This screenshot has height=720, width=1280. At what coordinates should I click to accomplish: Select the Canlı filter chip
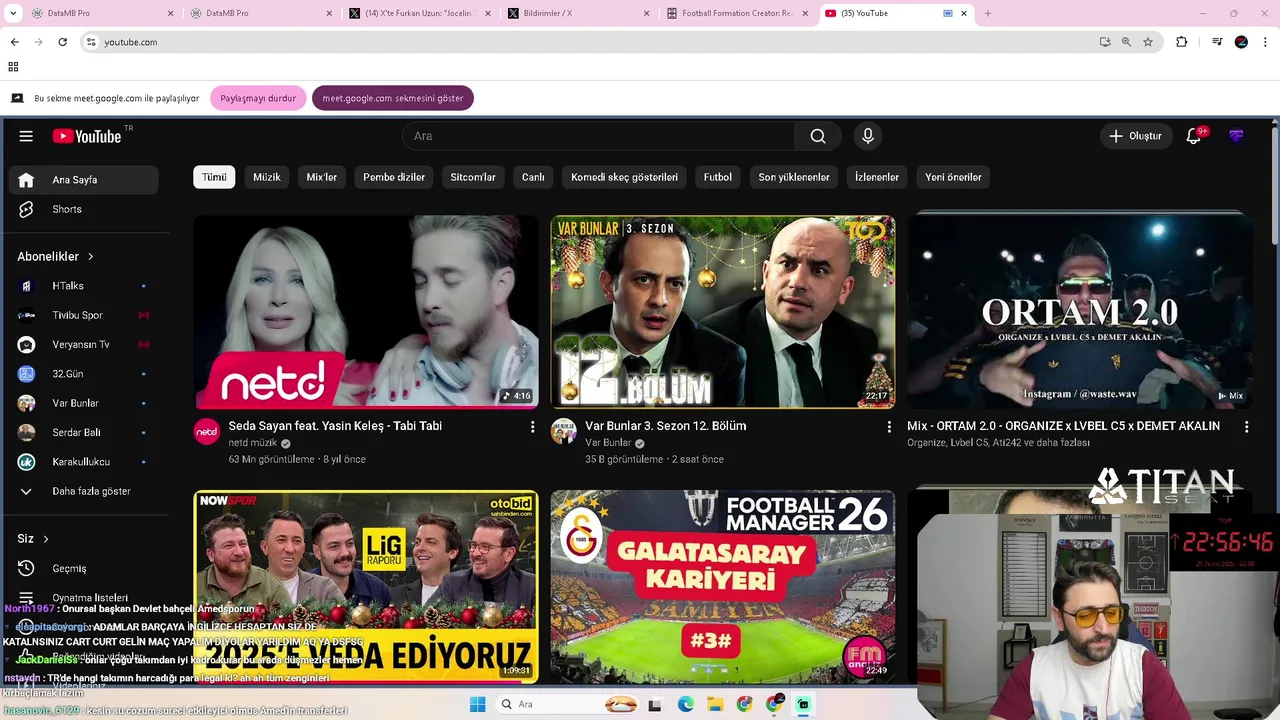pyautogui.click(x=533, y=177)
